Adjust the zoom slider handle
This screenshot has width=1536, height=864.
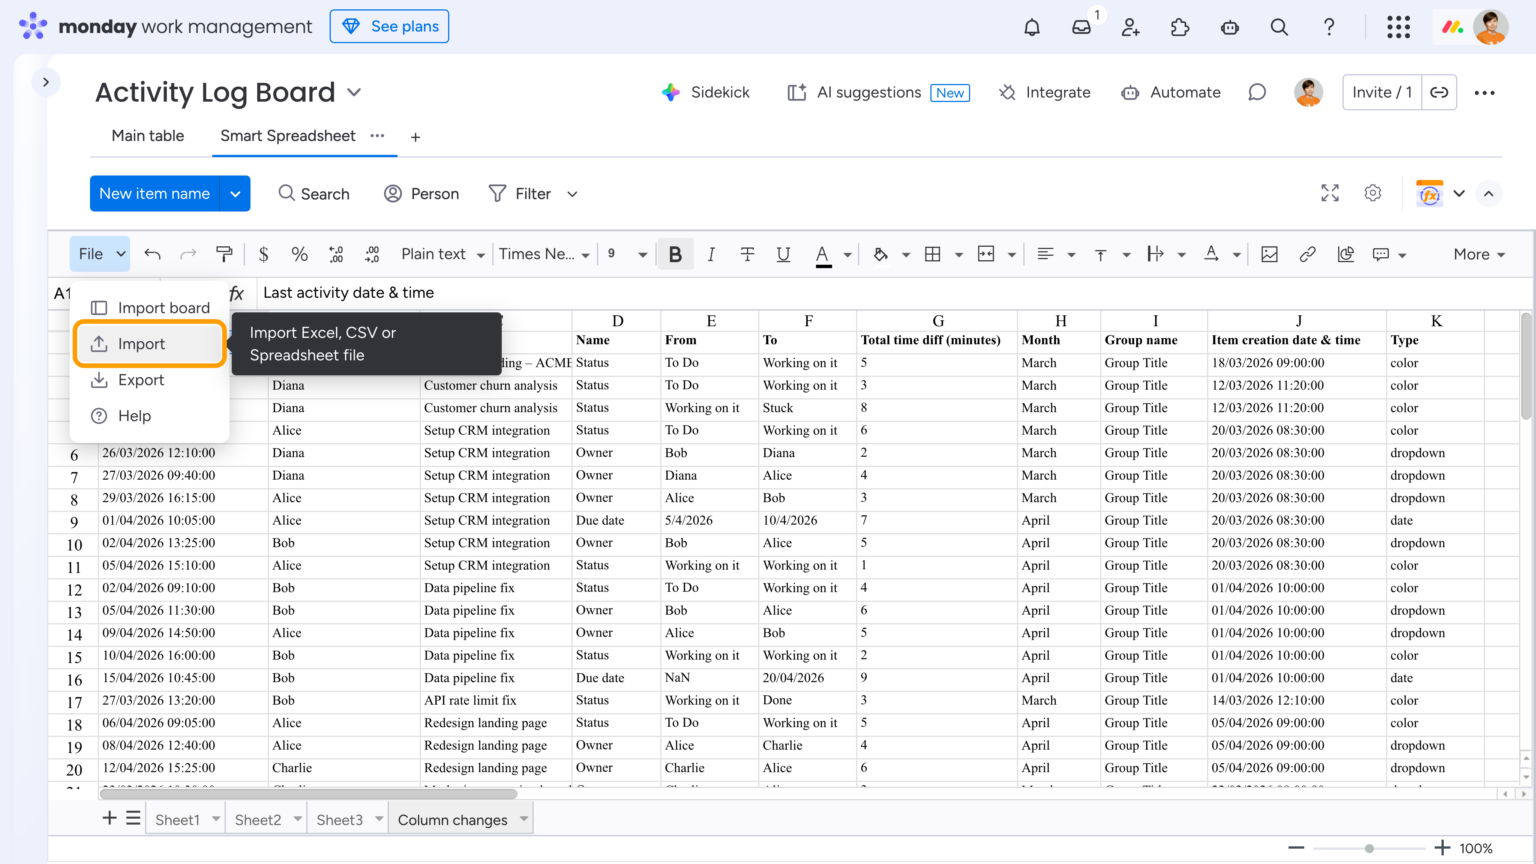pos(1369,848)
